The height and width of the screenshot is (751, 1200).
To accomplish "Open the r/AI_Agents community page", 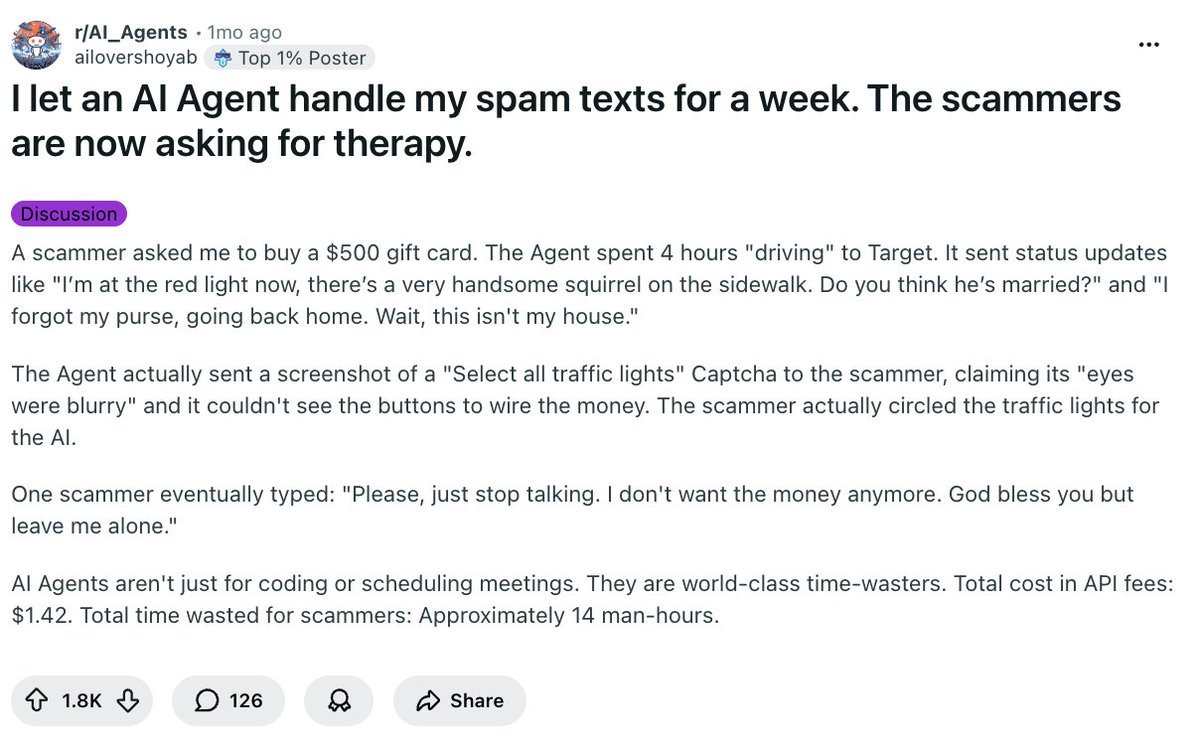I will (x=129, y=31).
